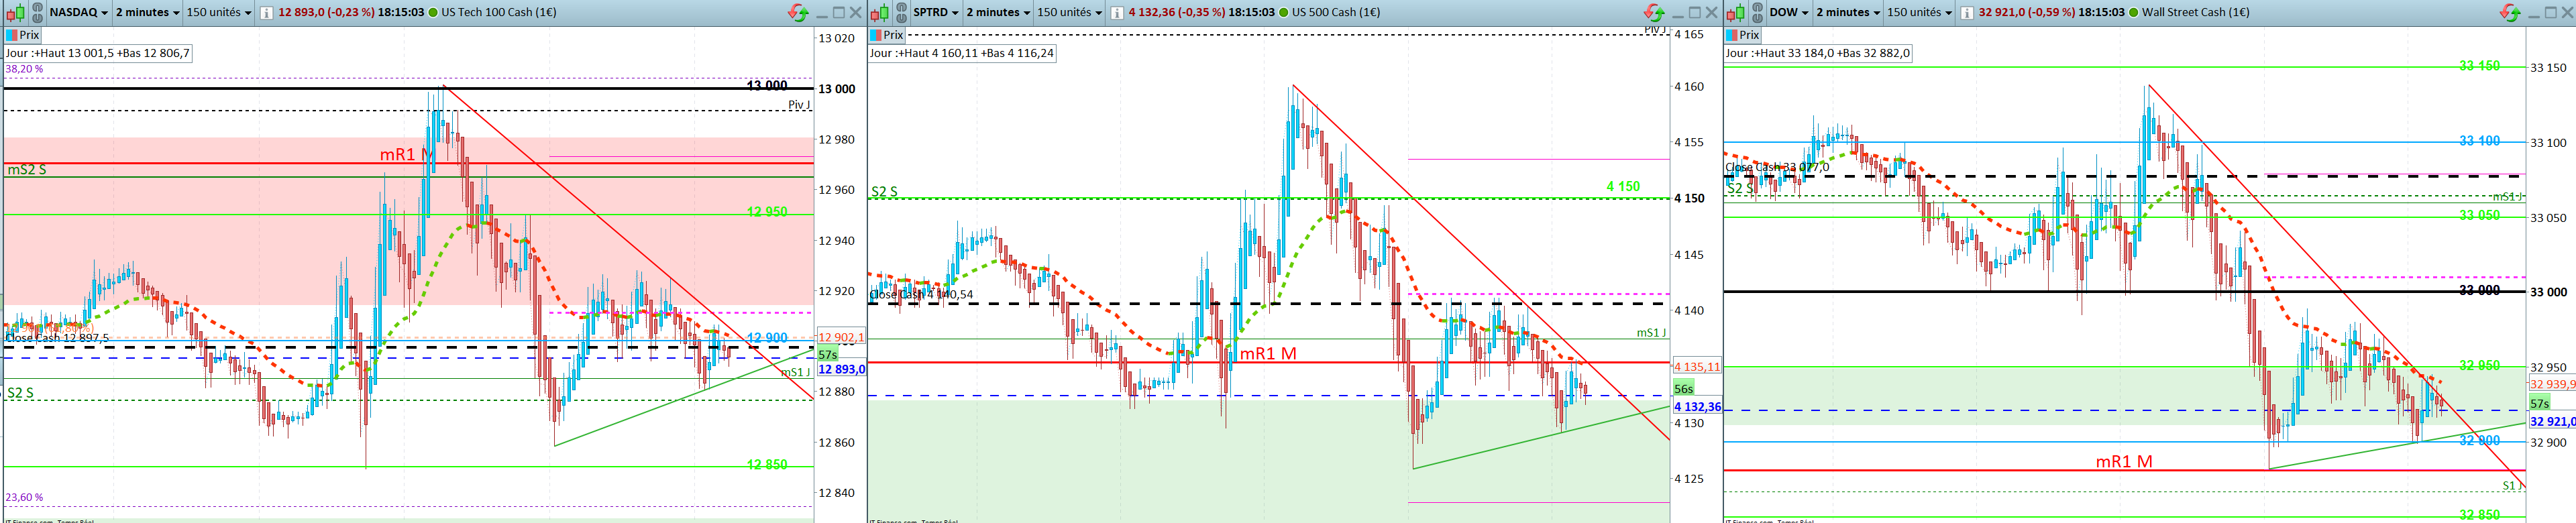Click the bold black 33 000 line label
2576x523 pixels.
pyautogui.click(x=2479, y=291)
